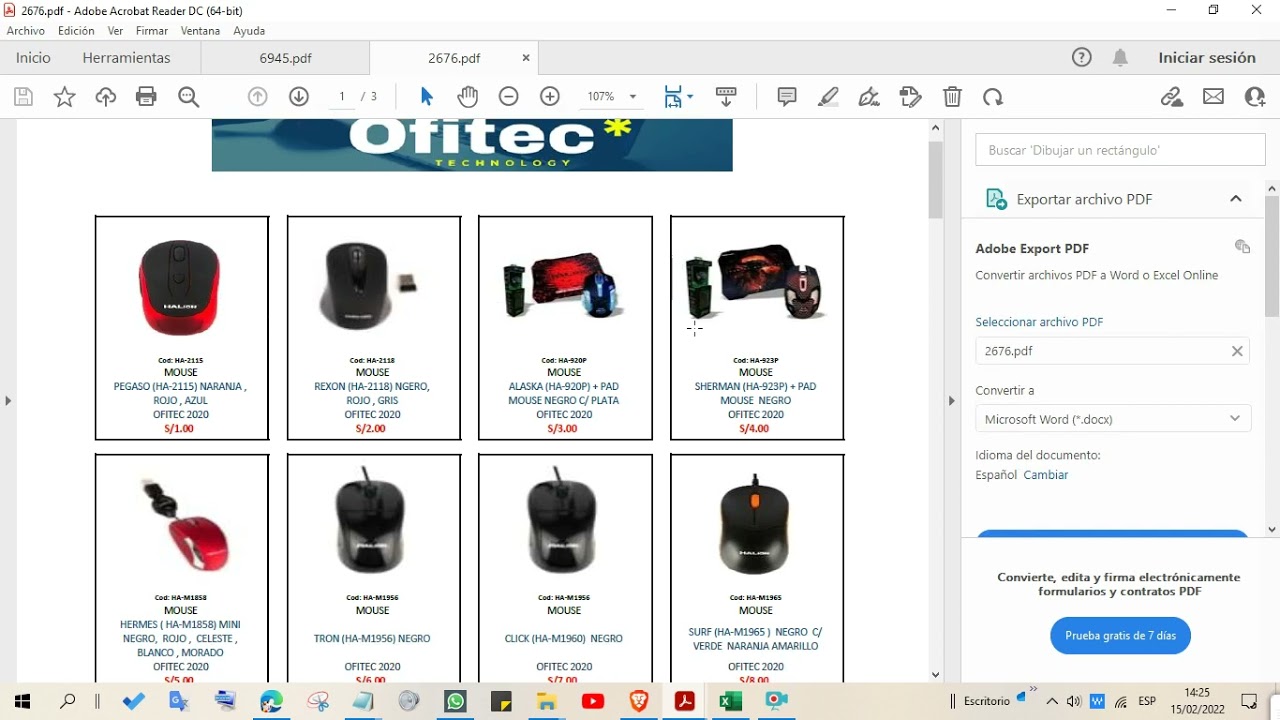The width and height of the screenshot is (1280, 720).
Task: Click the cloud upload icon
Action: tap(106, 97)
